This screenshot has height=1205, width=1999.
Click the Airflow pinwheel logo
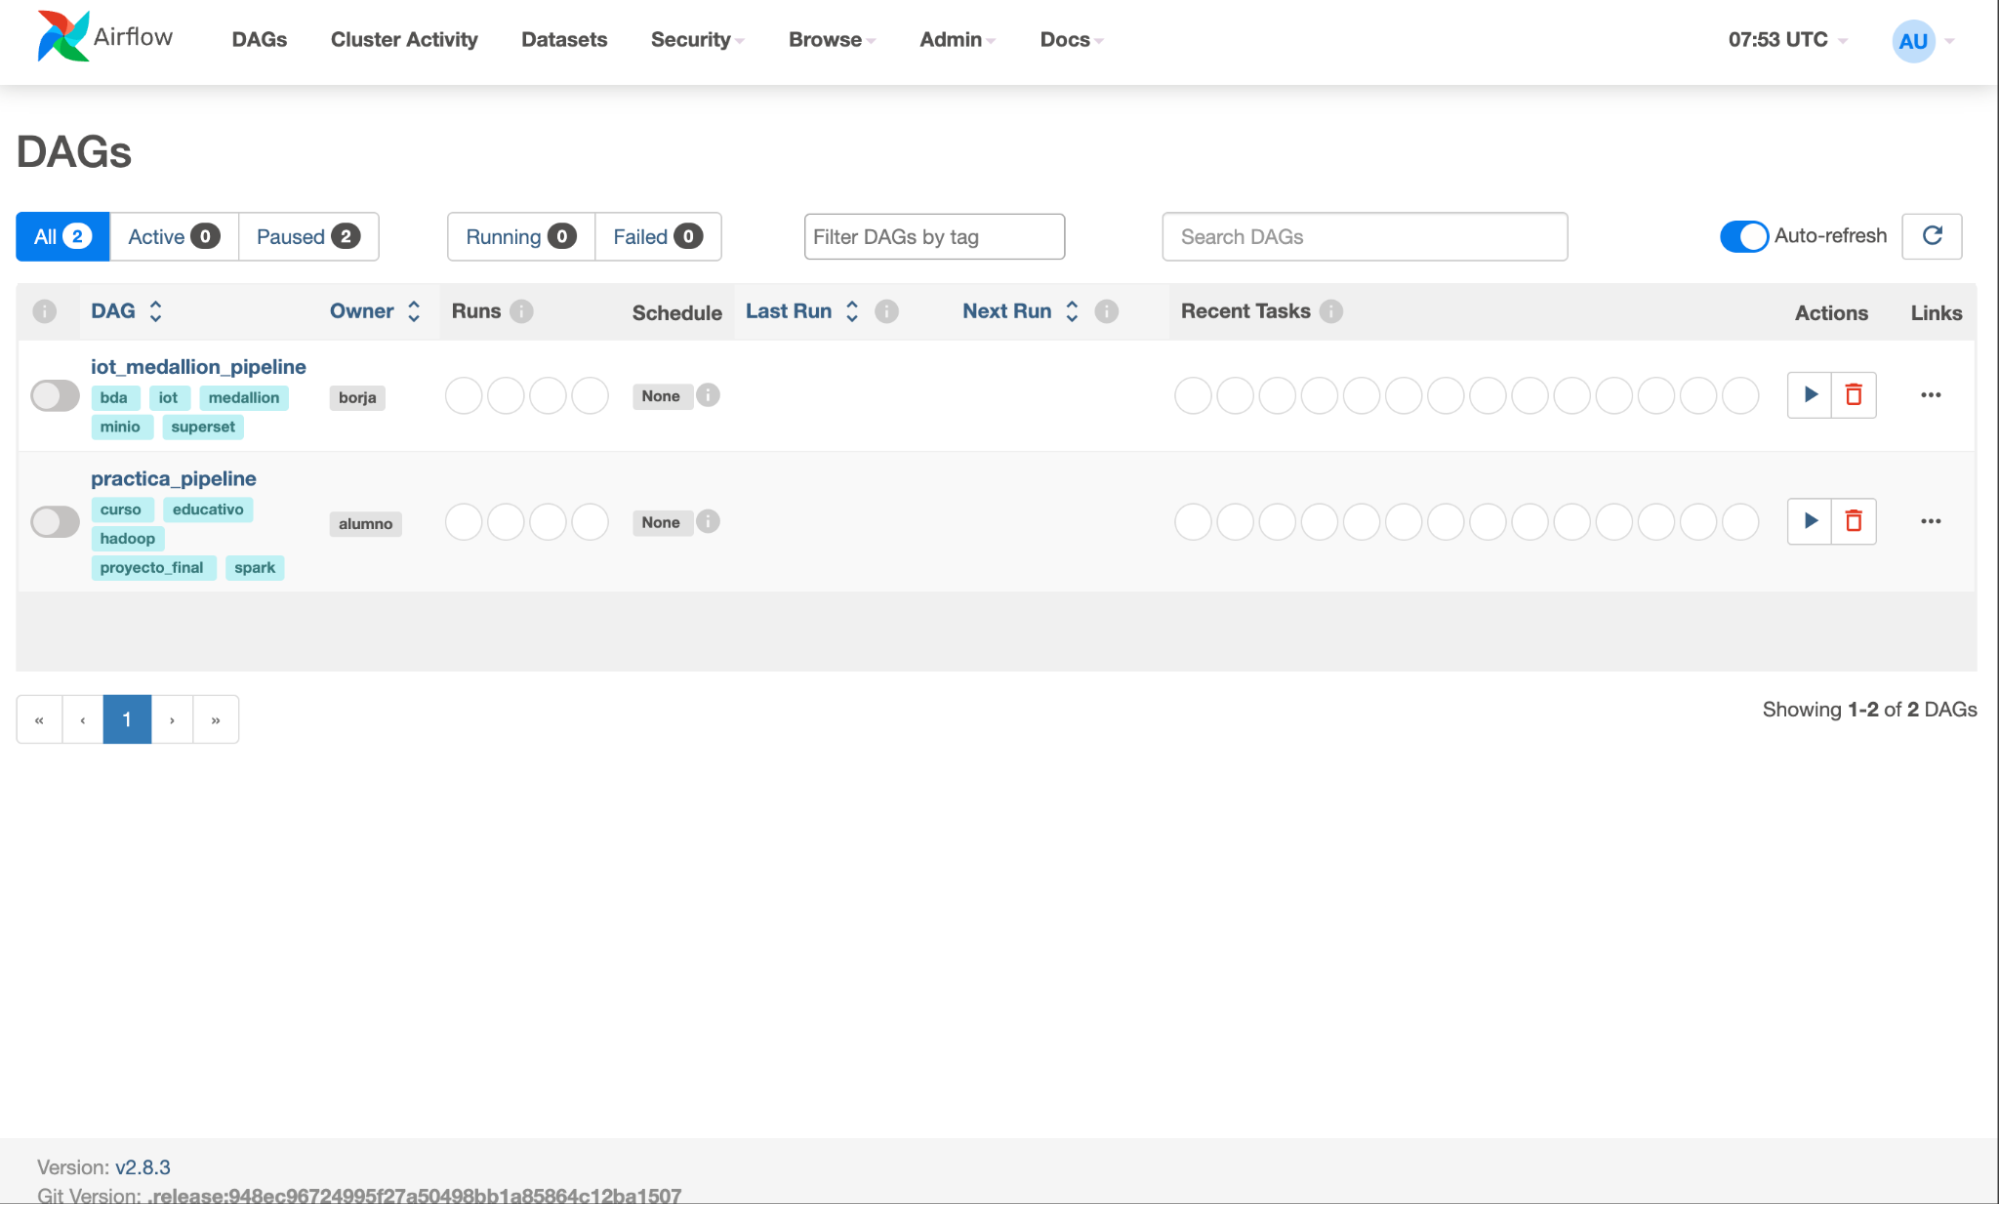63,37
